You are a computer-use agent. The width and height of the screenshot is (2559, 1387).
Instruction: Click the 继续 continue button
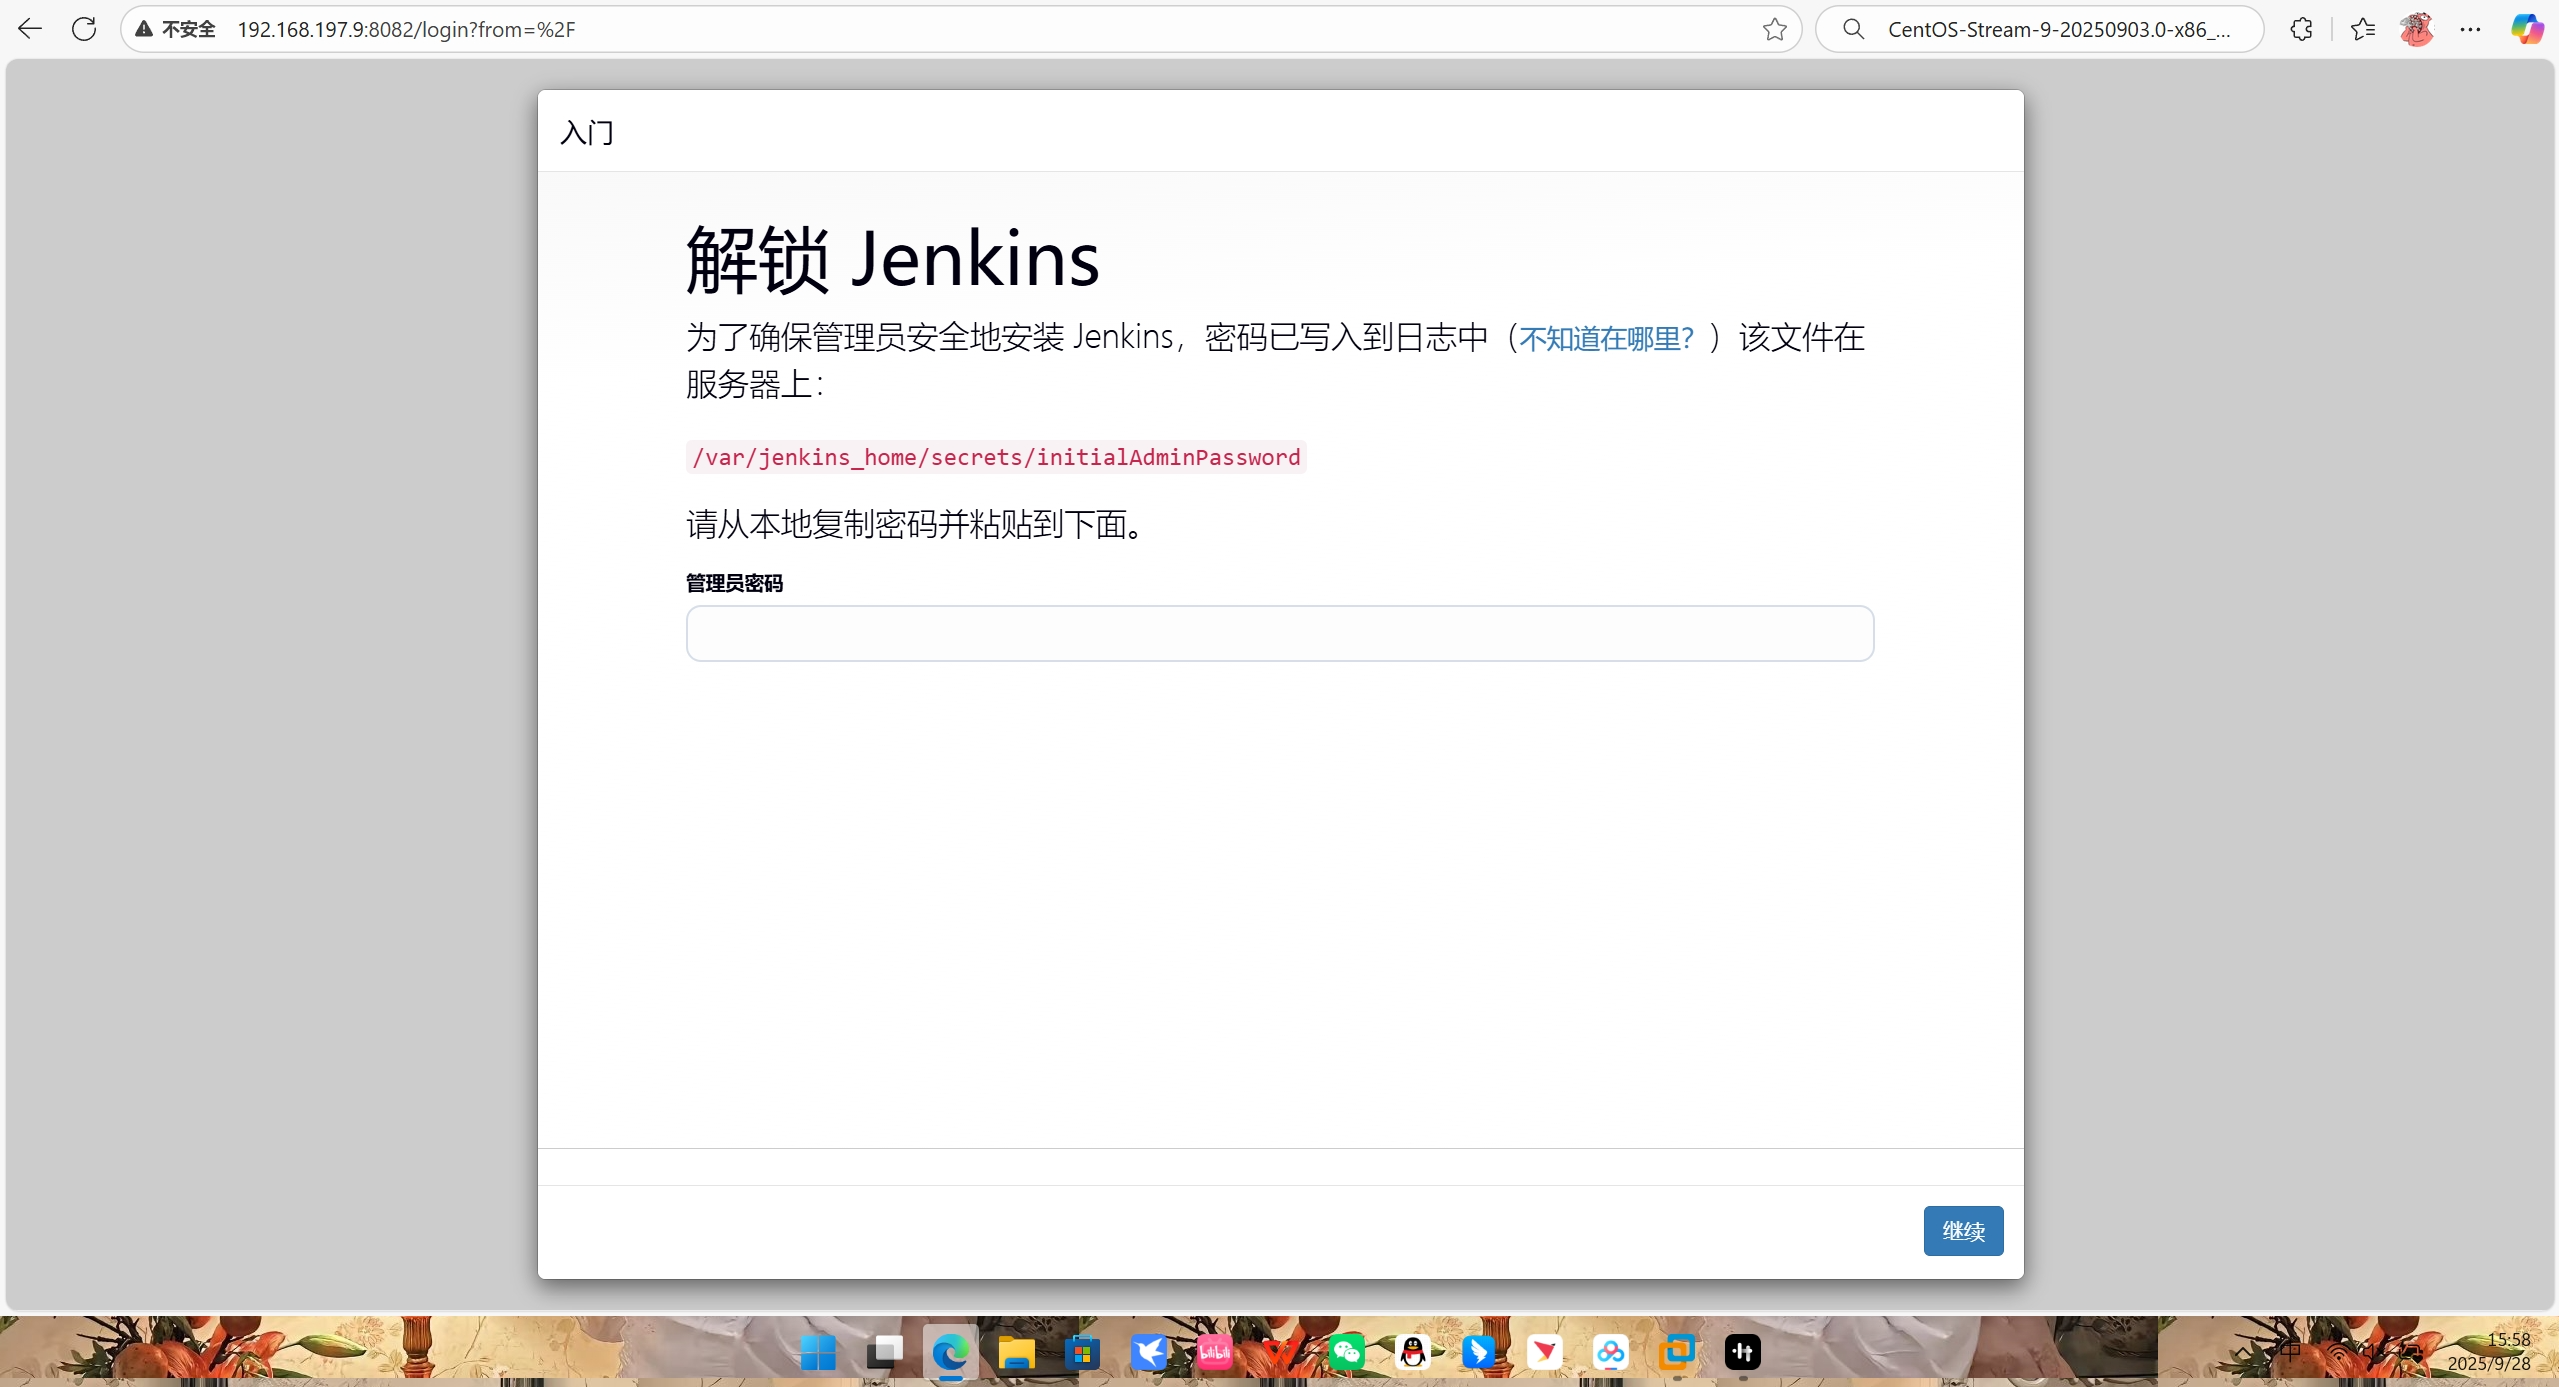click(x=1963, y=1231)
